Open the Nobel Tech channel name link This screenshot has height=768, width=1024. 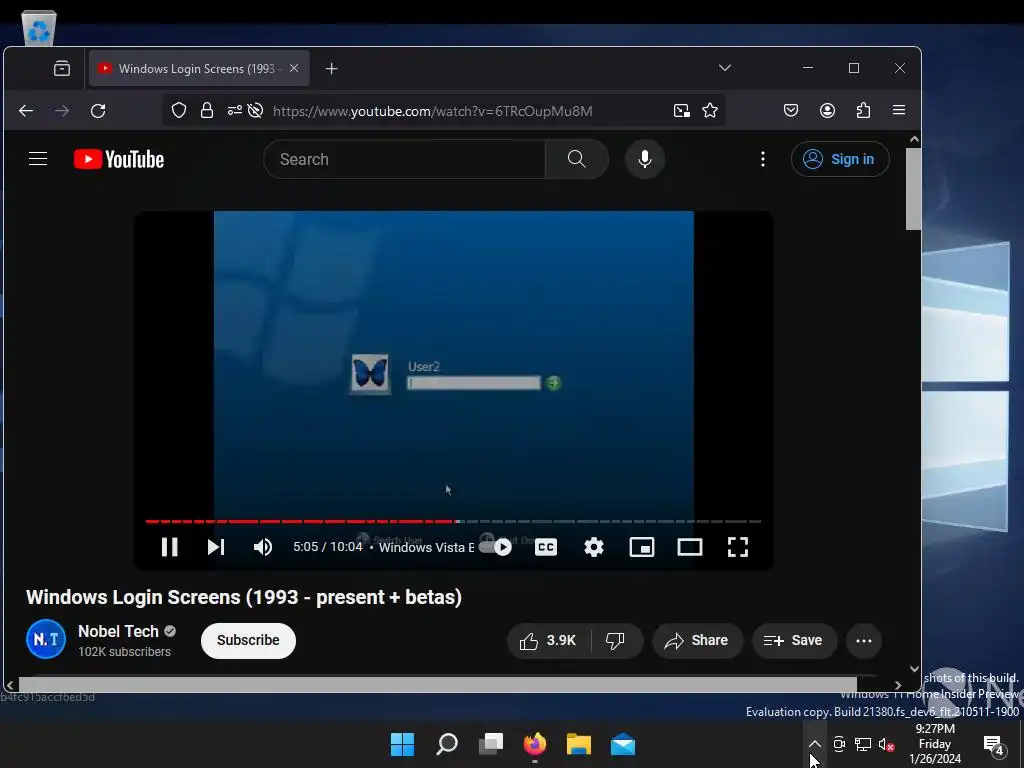click(x=118, y=632)
